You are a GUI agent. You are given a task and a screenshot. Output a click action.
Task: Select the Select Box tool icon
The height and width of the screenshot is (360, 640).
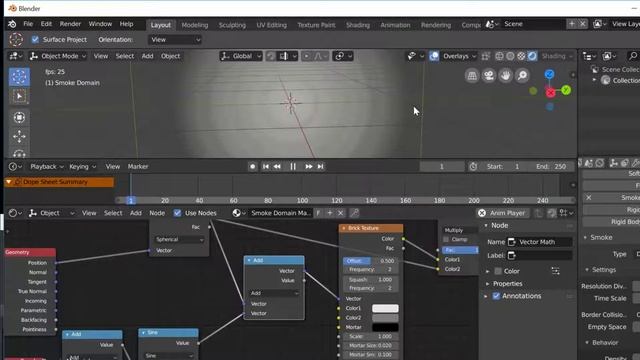tap(19, 96)
